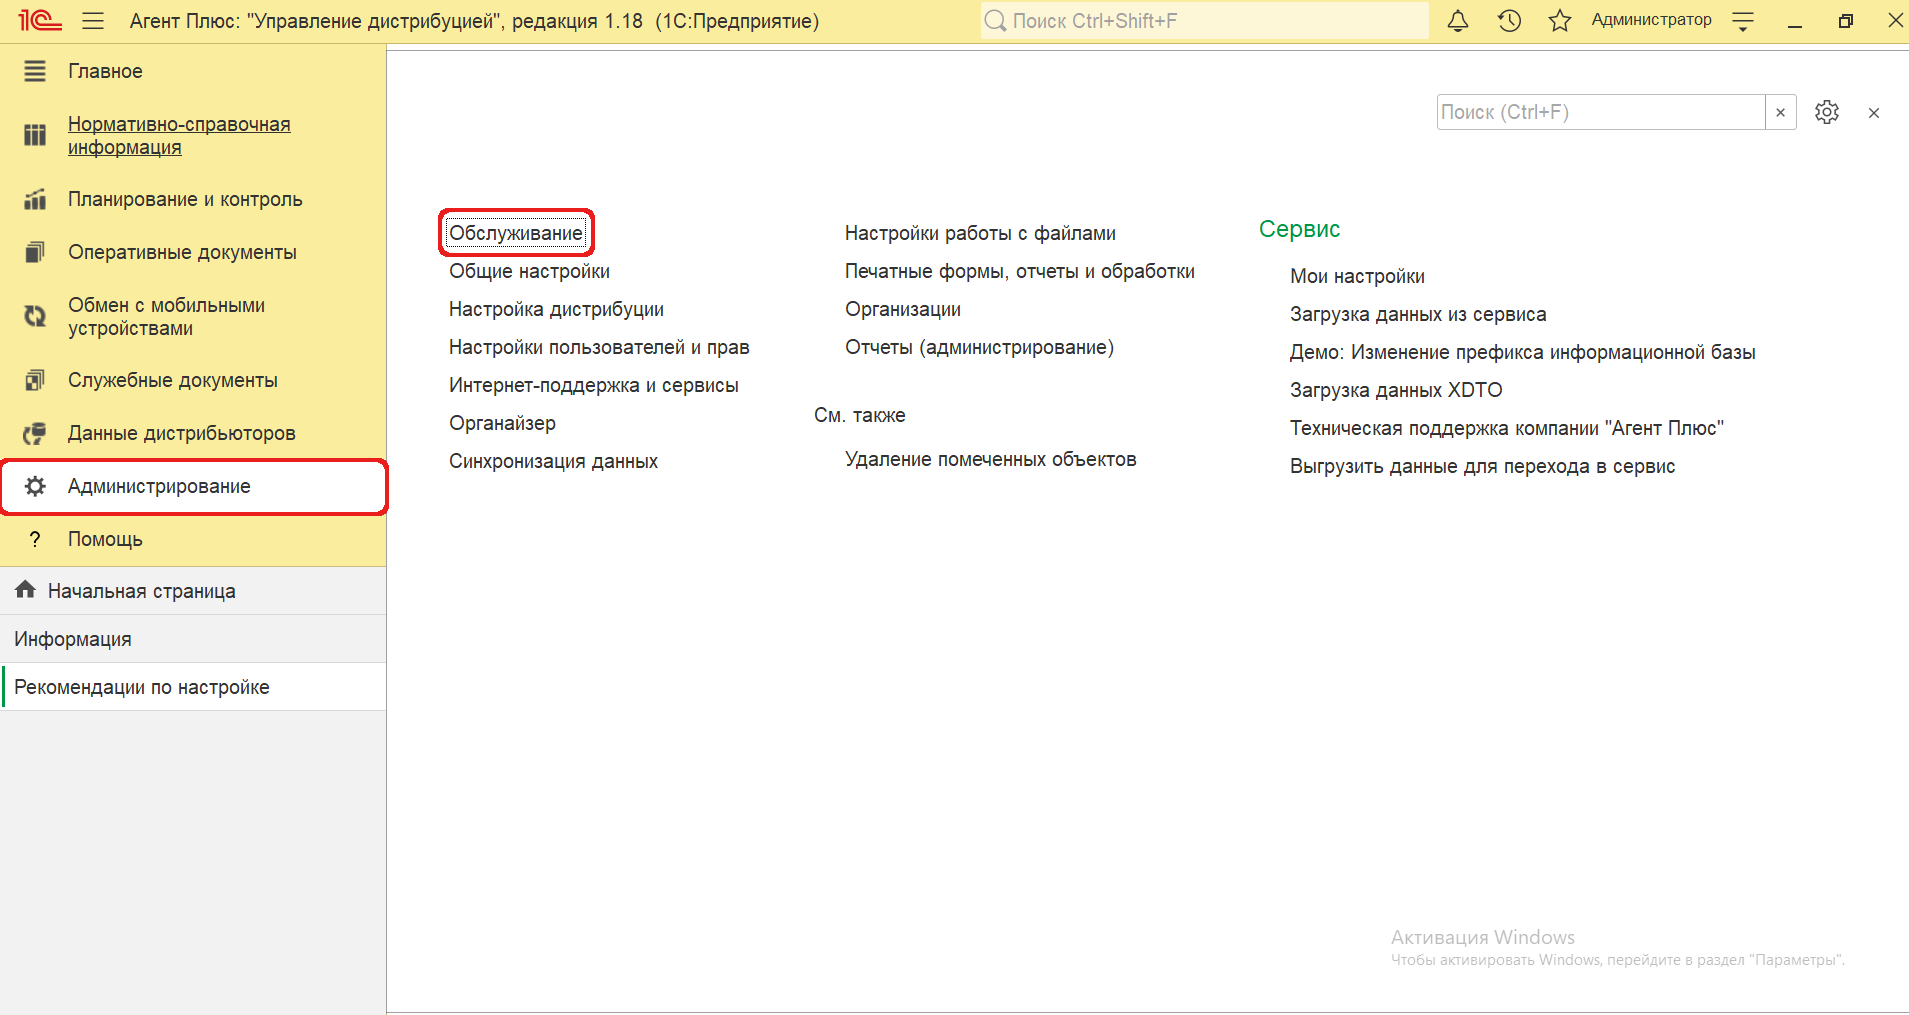
Task: Open the Обслуживание link
Action: [x=516, y=233]
